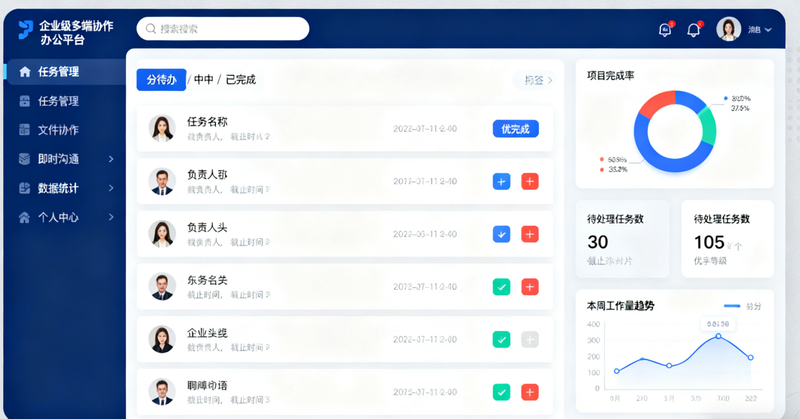Click avatar on 东务名关 row
This screenshot has width=800, height=419.
click(x=162, y=286)
